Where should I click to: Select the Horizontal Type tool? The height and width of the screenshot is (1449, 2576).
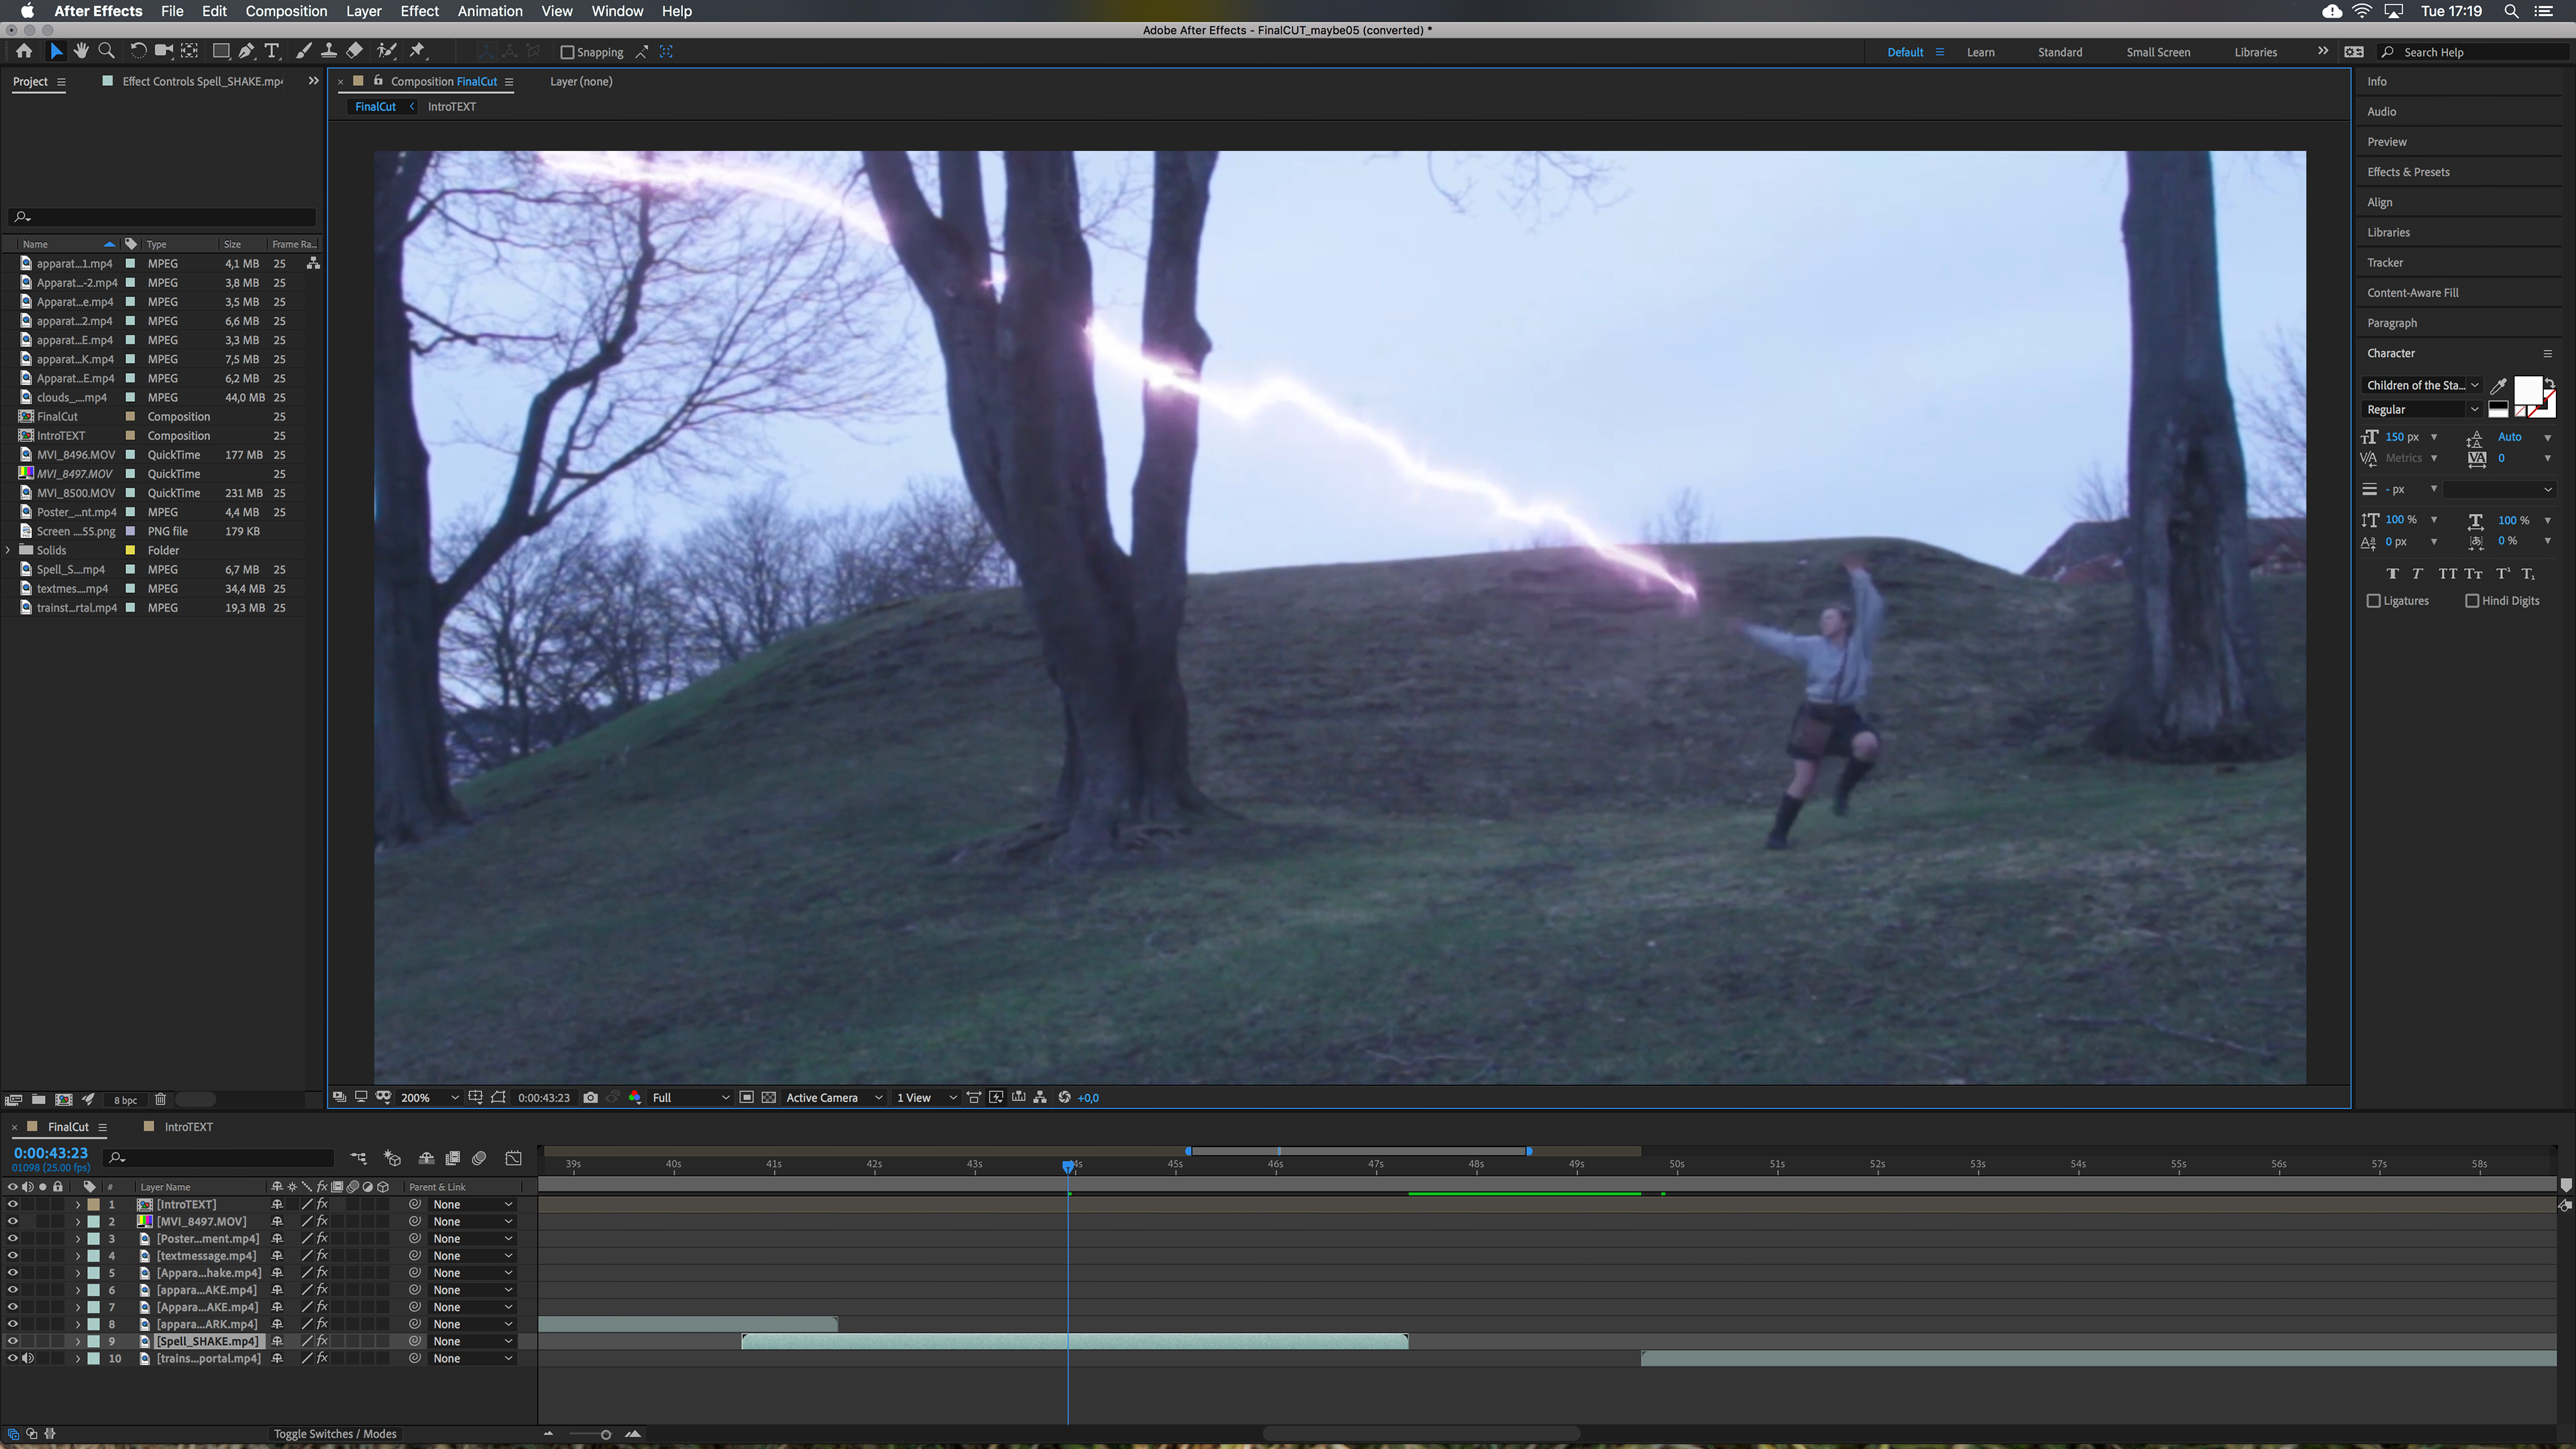pos(271,51)
